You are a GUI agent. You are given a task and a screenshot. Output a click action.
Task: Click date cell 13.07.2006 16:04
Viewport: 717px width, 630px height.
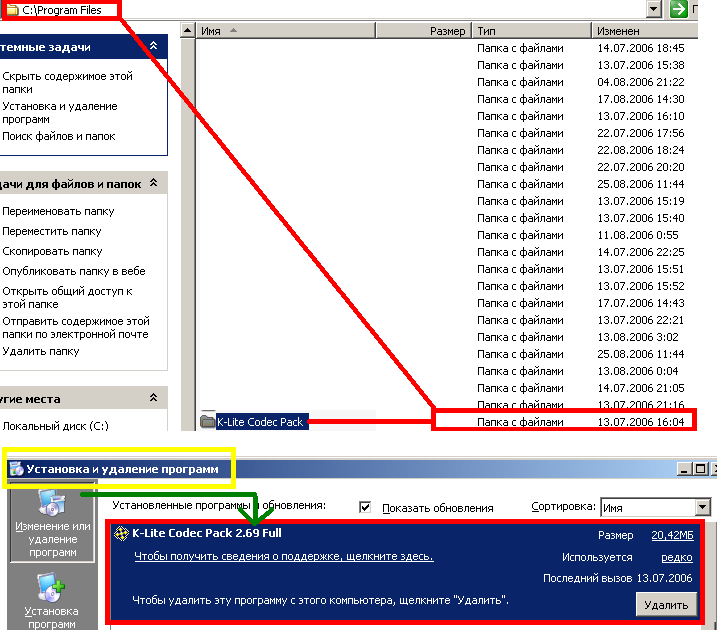pyautogui.click(x=641, y=422)
